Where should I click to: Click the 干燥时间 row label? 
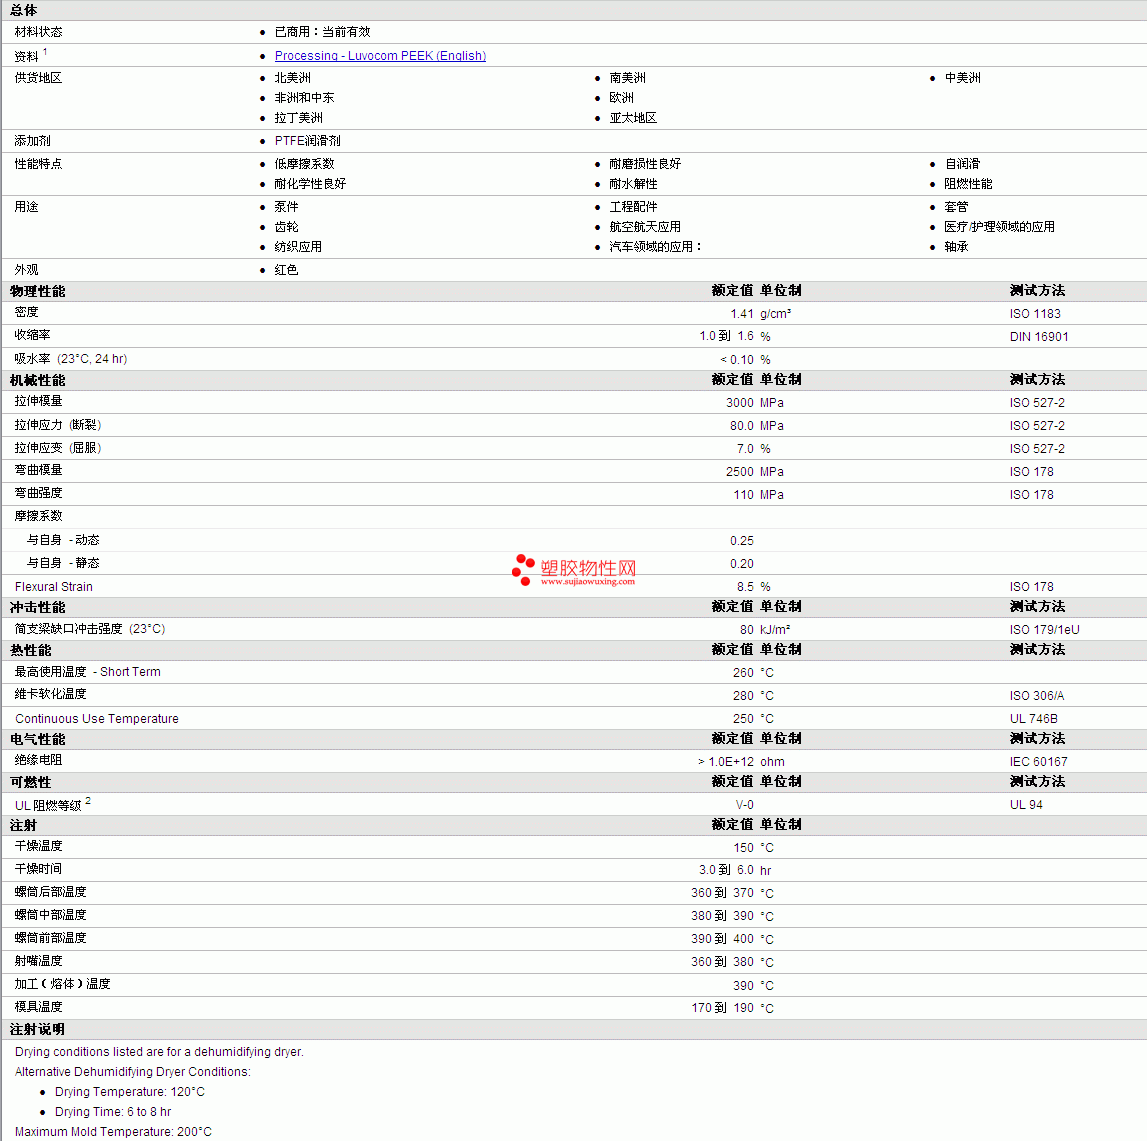click(38, 869)
